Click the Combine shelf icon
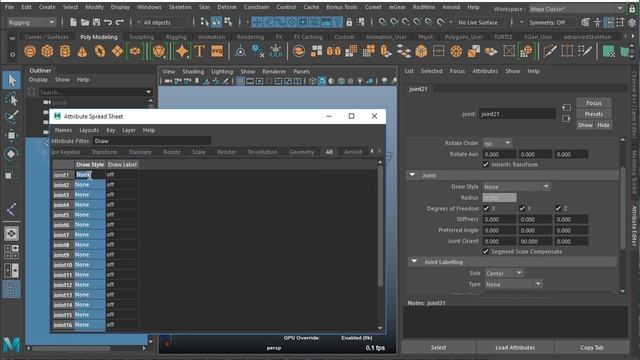This screenshot has width=640, height=360. (299, 51)
